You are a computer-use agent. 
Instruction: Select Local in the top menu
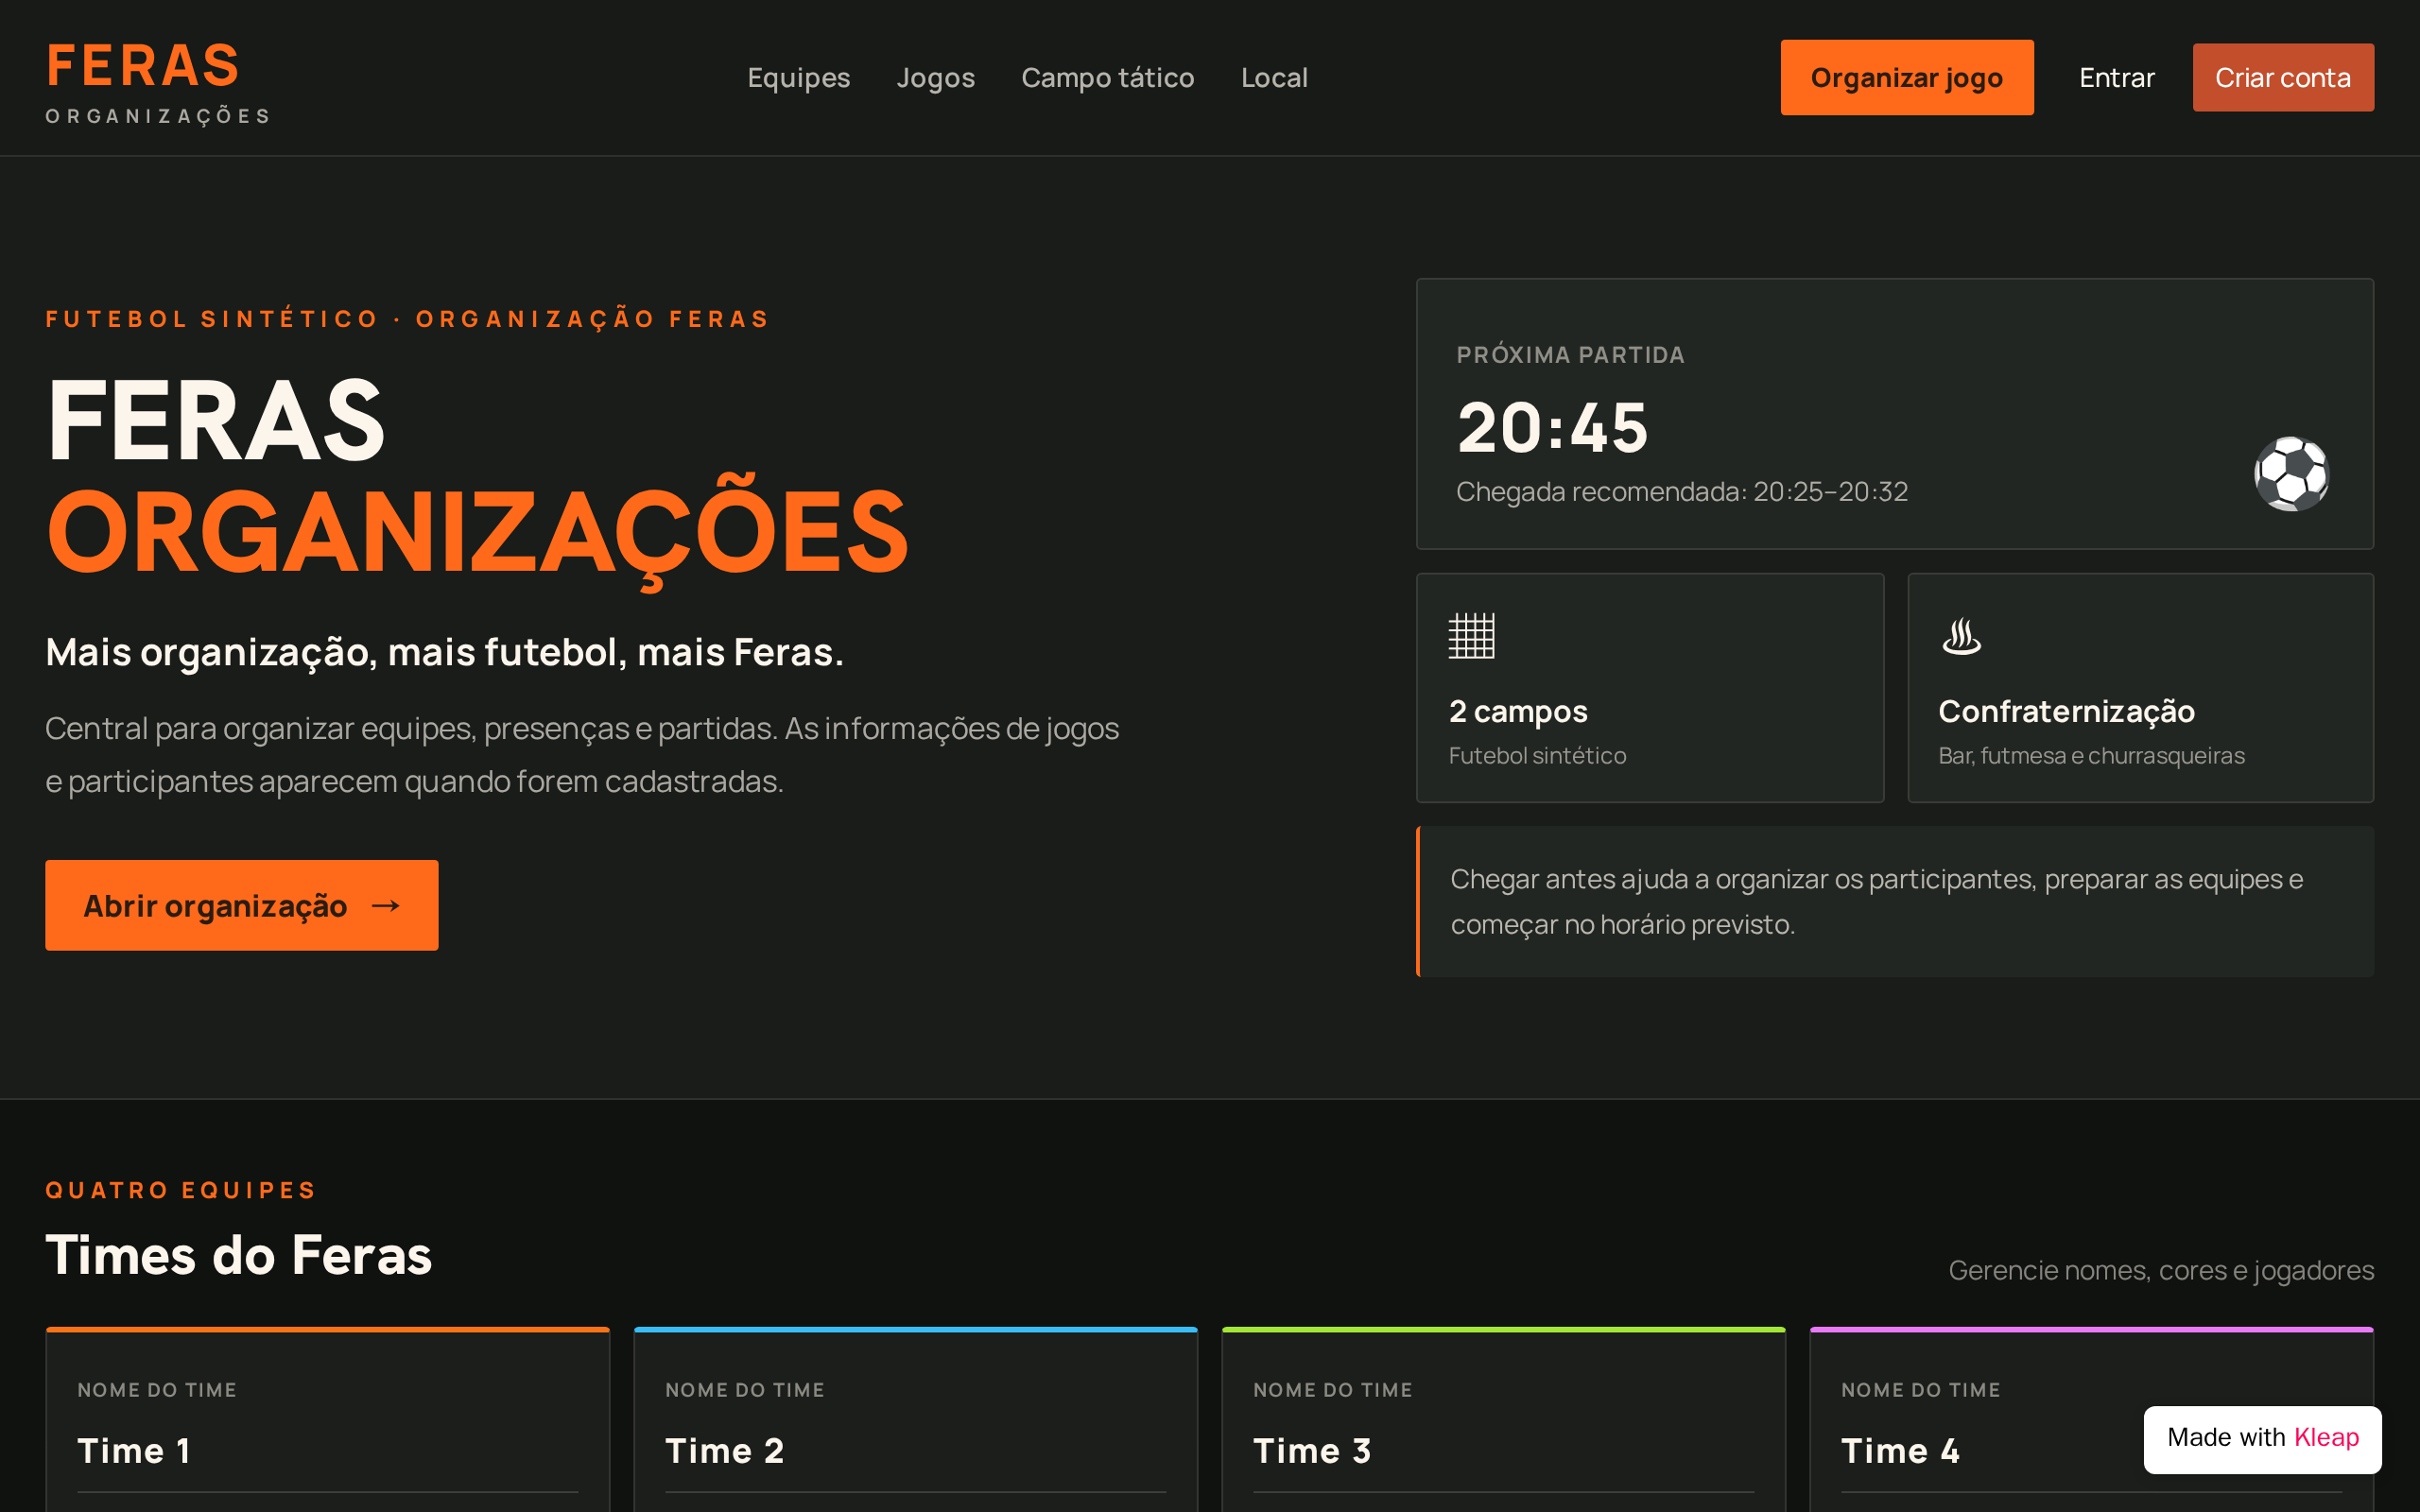tap(1274, 78)
